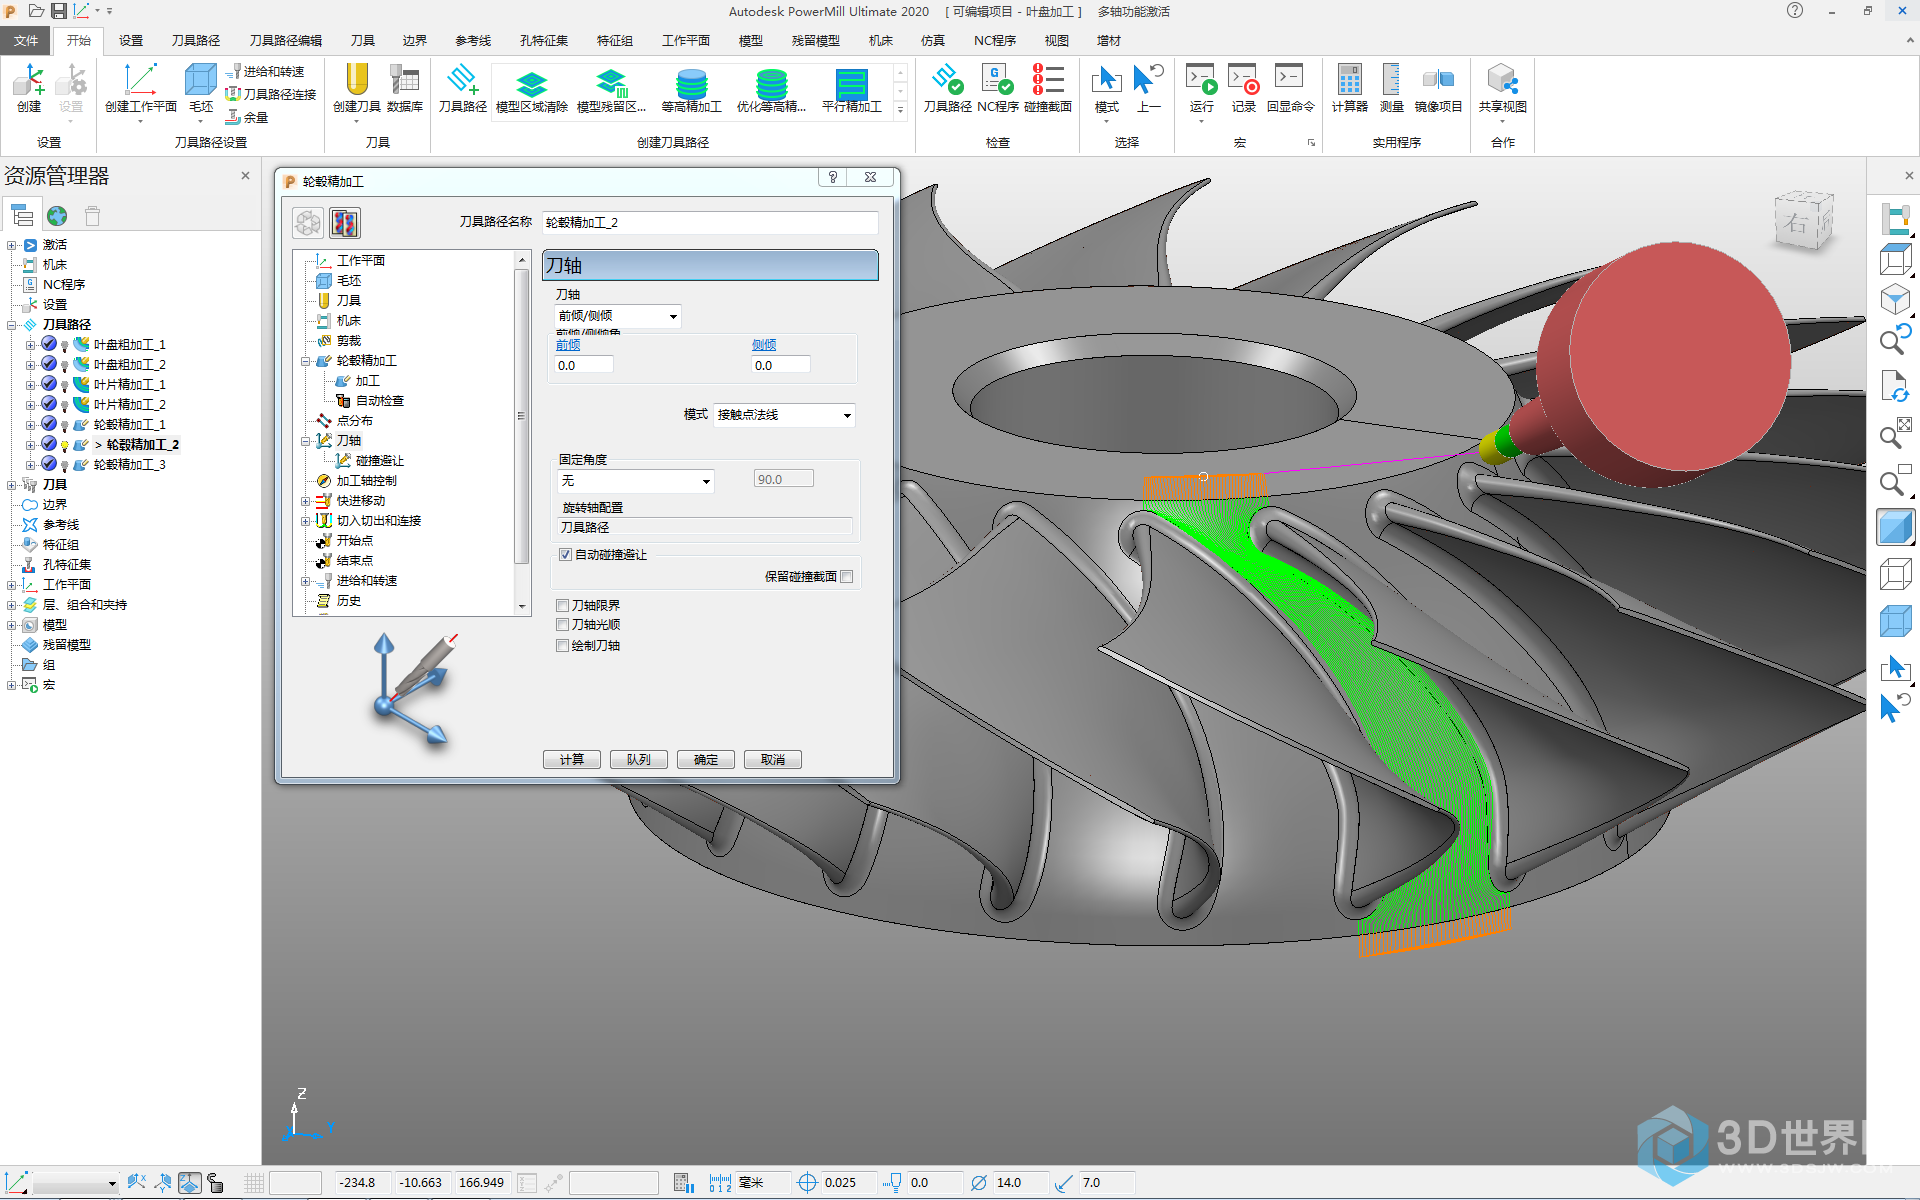Image resolution: width=1920 pixels, height=1200 pixels.
Task: Open 碰撞截面 check tool
Action: coord(1047,88)
